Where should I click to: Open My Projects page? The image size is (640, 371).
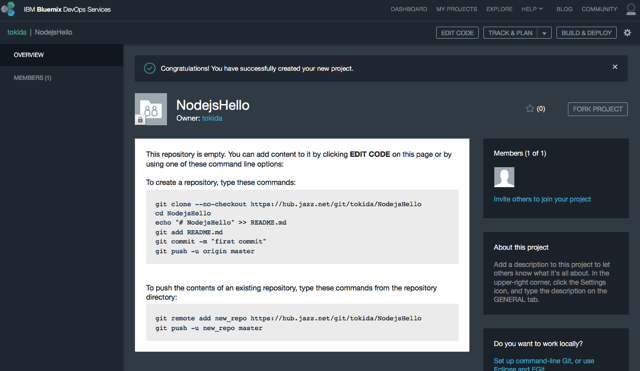[x=456, y=9]
